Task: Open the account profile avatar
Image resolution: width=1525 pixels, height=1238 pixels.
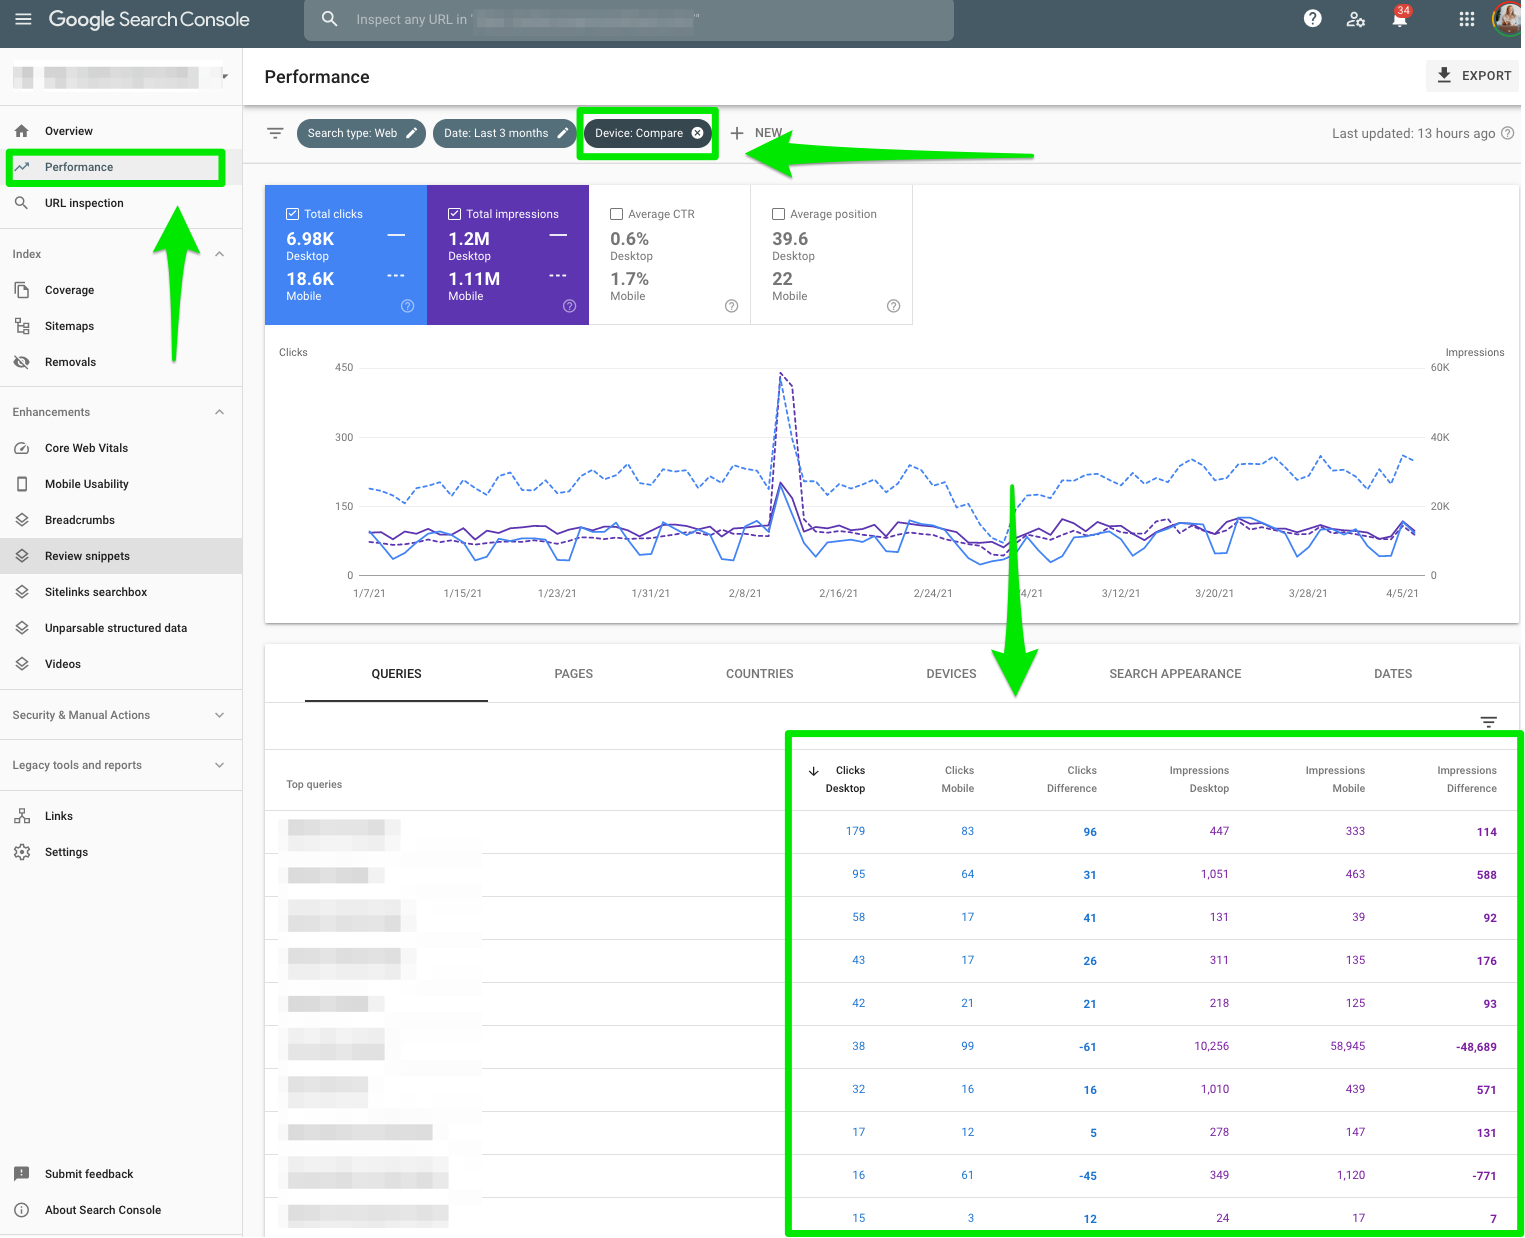Action: click(x=1507, y=19)
